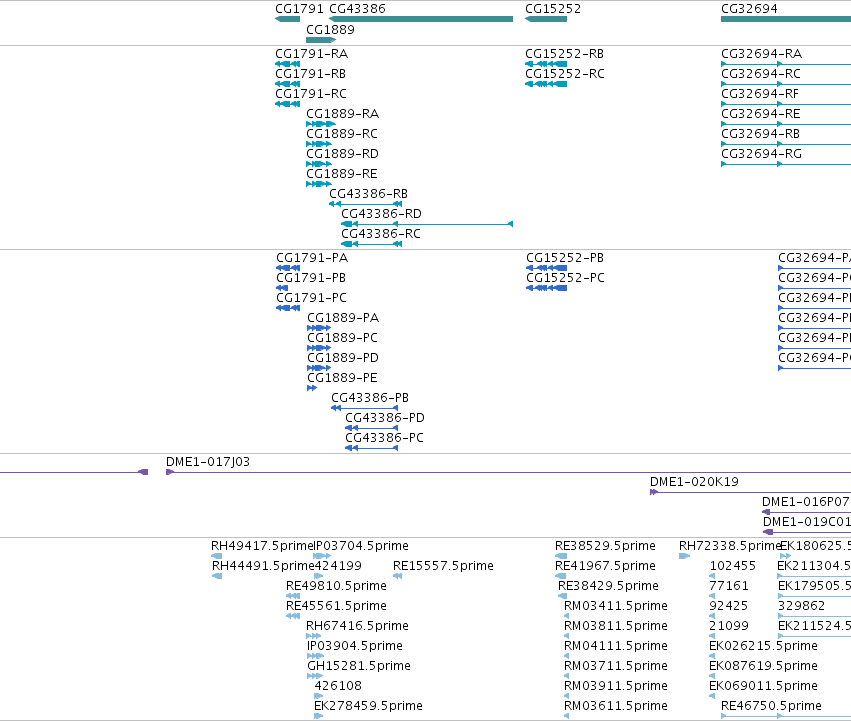Click protein CG1791-PA
Screen dimensions: 851x721
coord(312,258)
